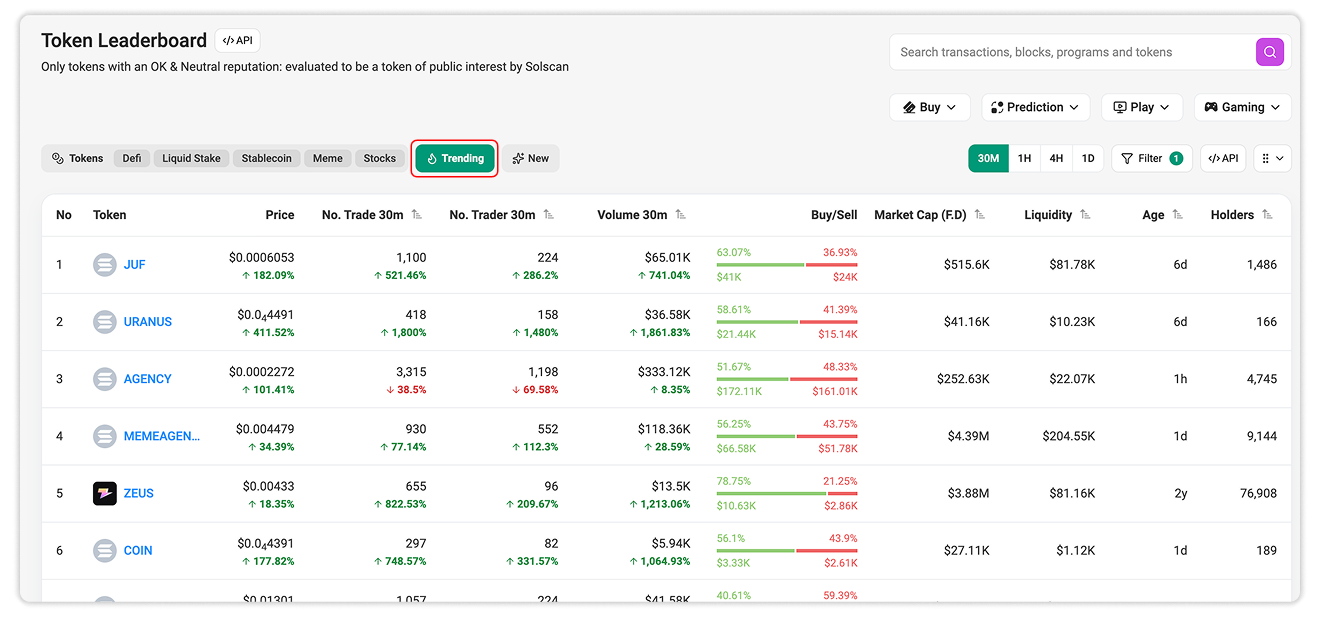Select the Stablecoin category tab
The width and height of the screenshot is (1320, 617).
(267, 158)
